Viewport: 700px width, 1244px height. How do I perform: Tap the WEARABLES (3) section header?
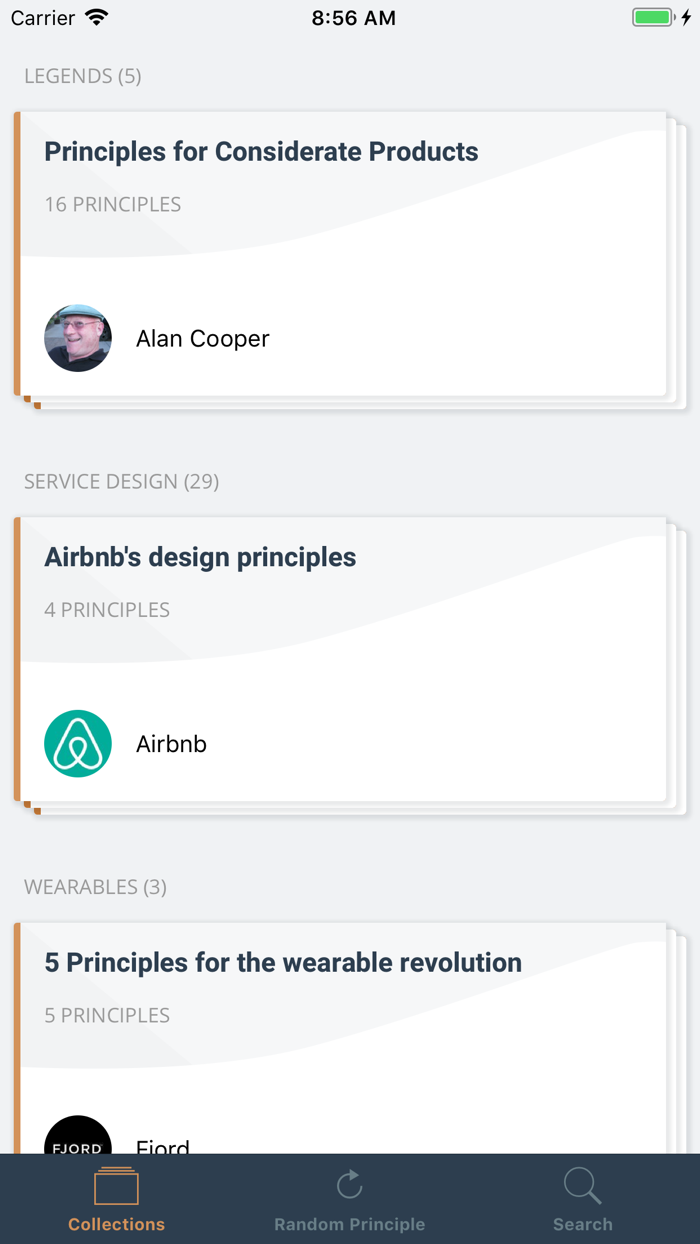click(x=95, y=887)
